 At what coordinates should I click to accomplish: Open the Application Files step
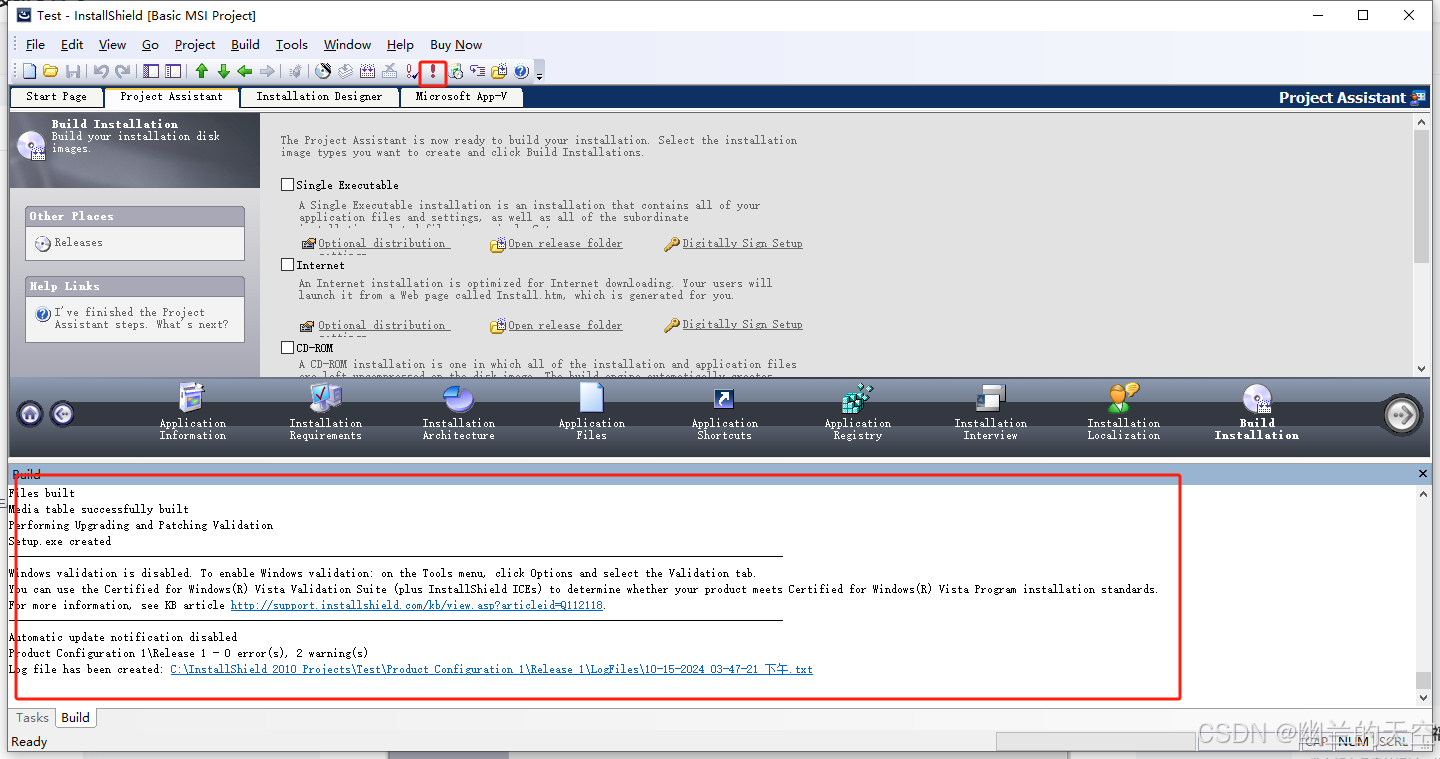point(592,412)
